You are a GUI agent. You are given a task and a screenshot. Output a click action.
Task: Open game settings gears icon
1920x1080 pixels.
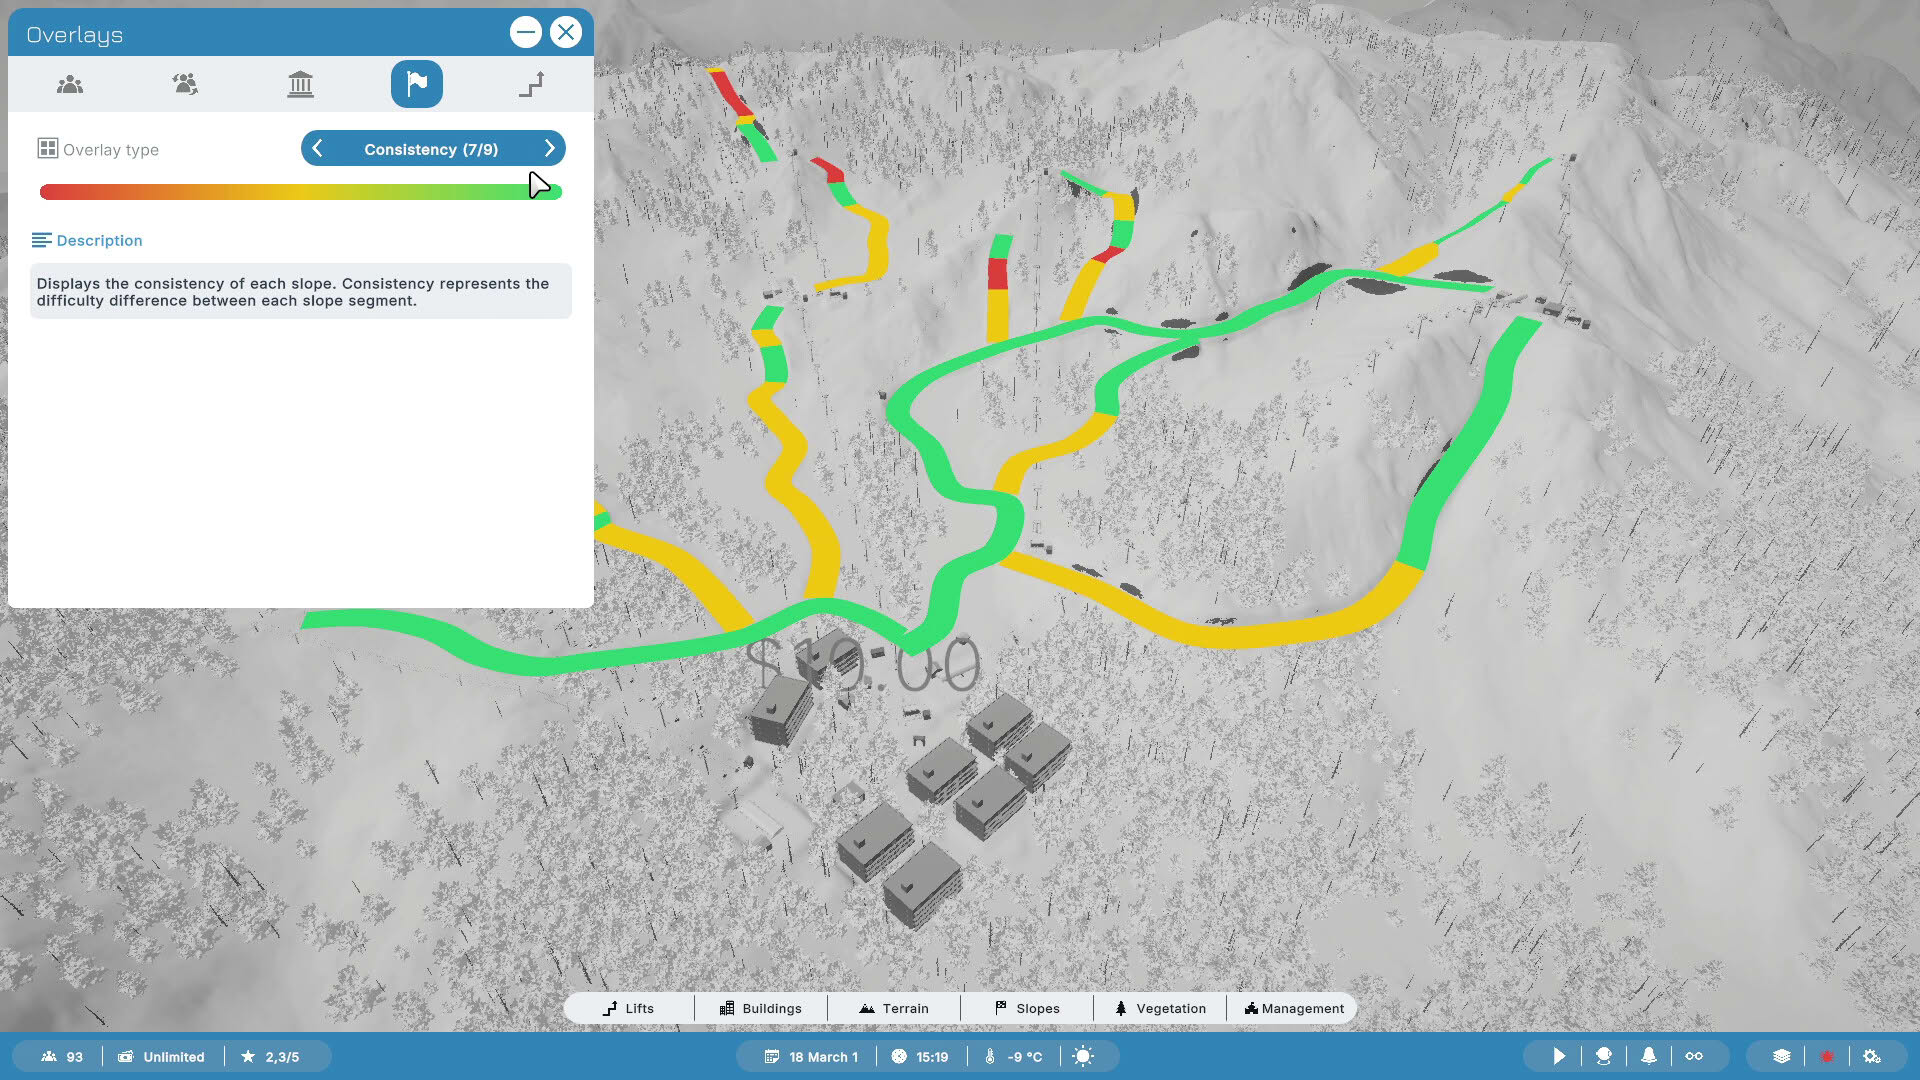tap(1872, 1056)
